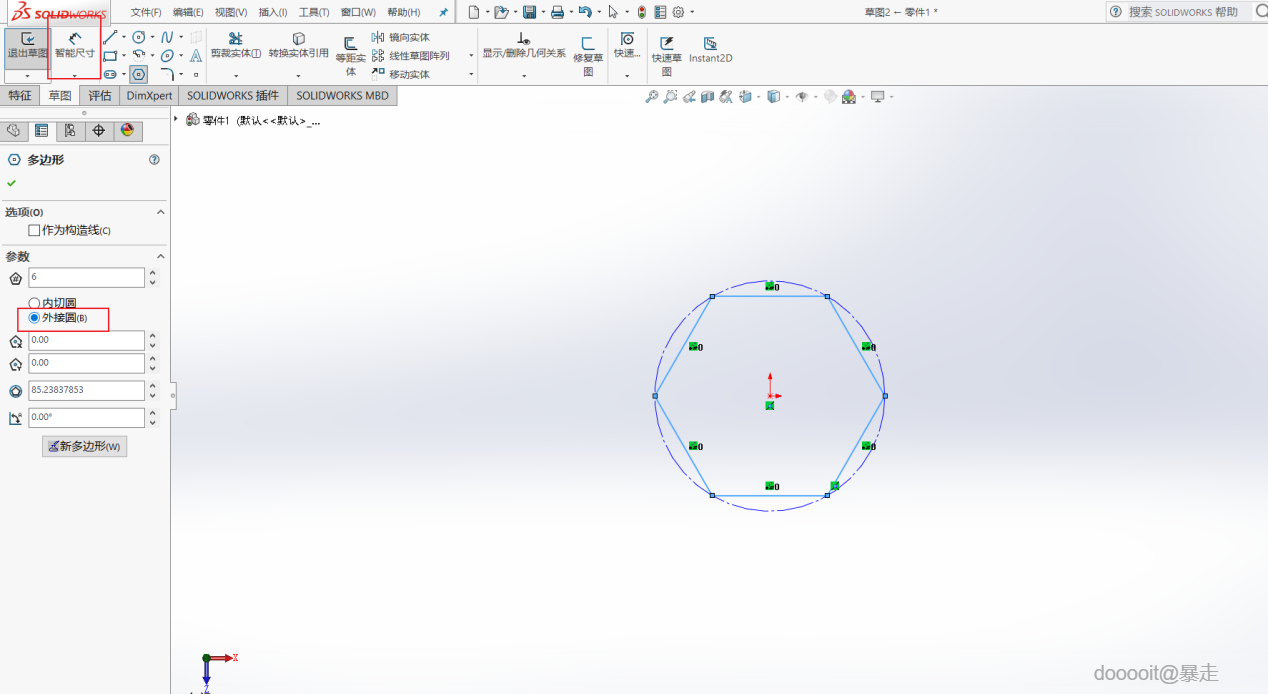
Task: Open the 工具(T) menu
Action: pyautogui.click(x=314, y=12)
